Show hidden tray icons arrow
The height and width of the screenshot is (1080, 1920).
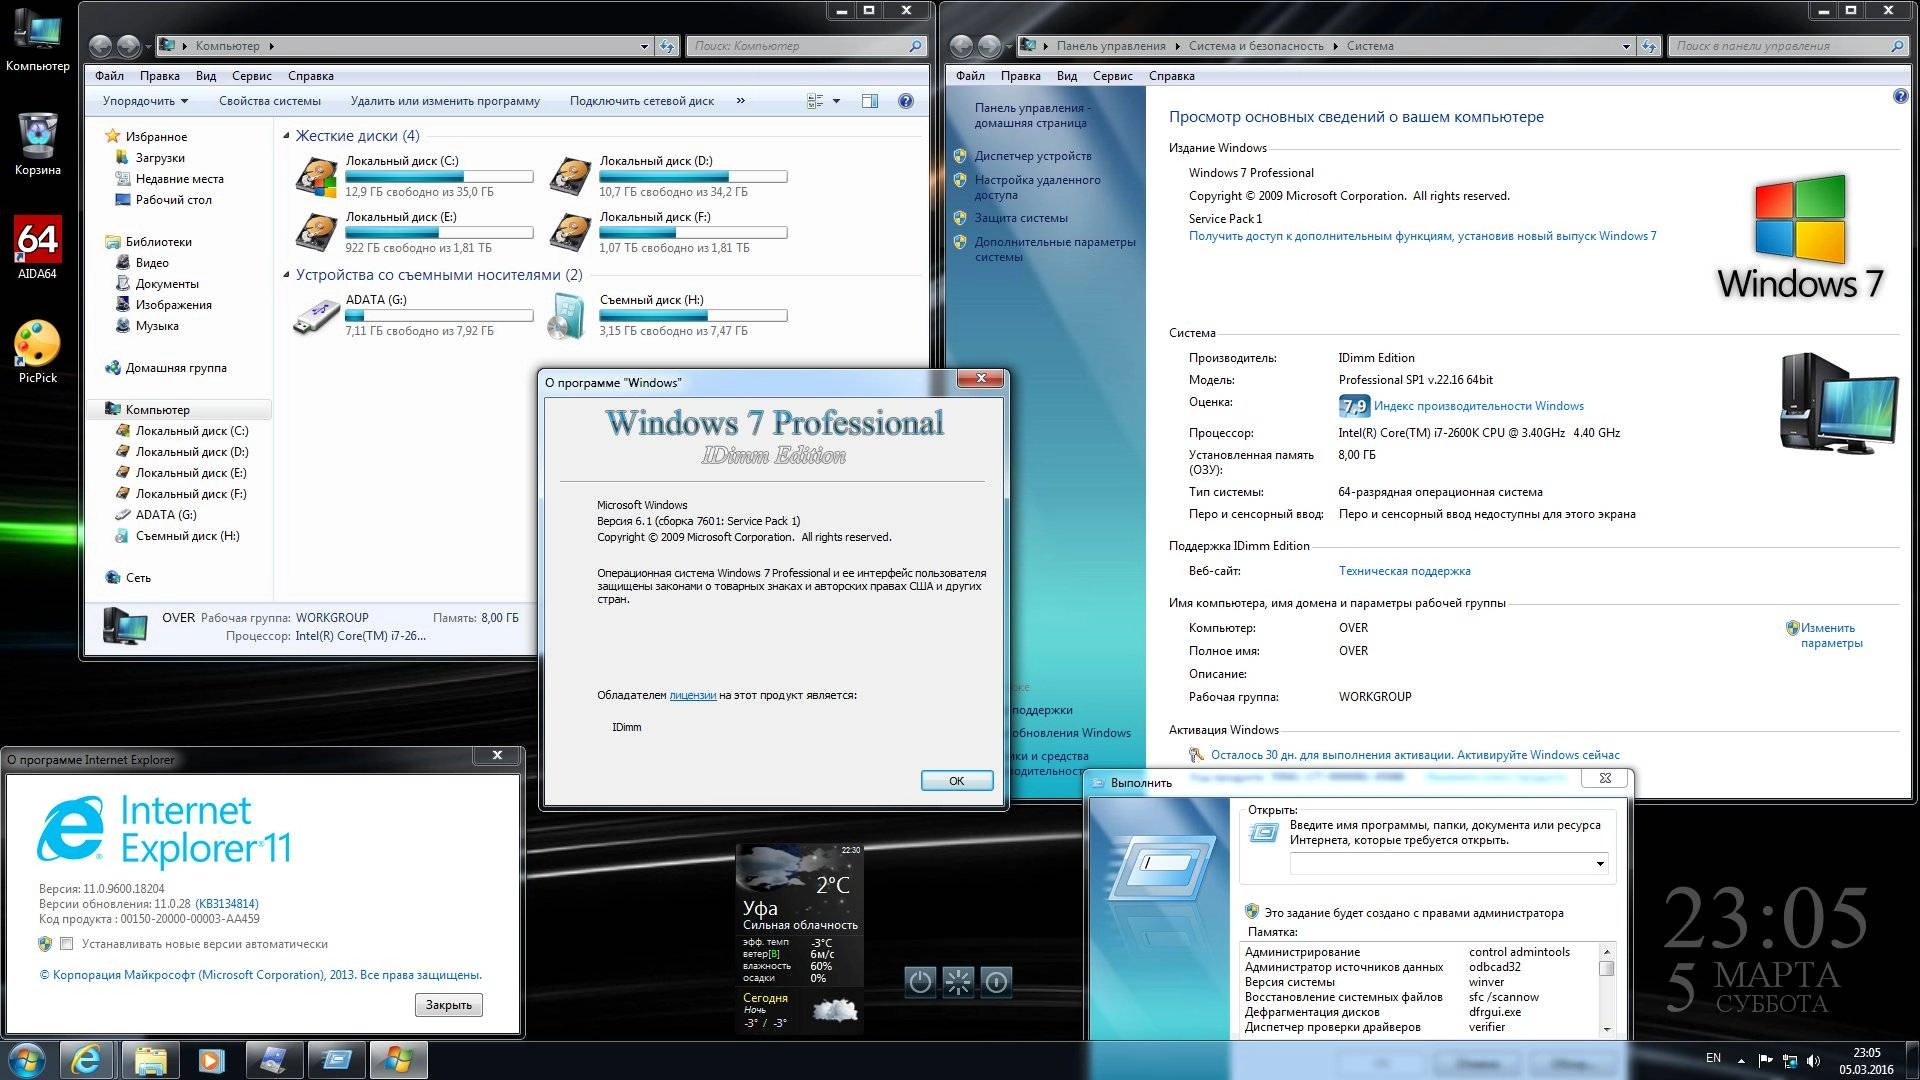pyautogui.click(x=1741, y=1061)
